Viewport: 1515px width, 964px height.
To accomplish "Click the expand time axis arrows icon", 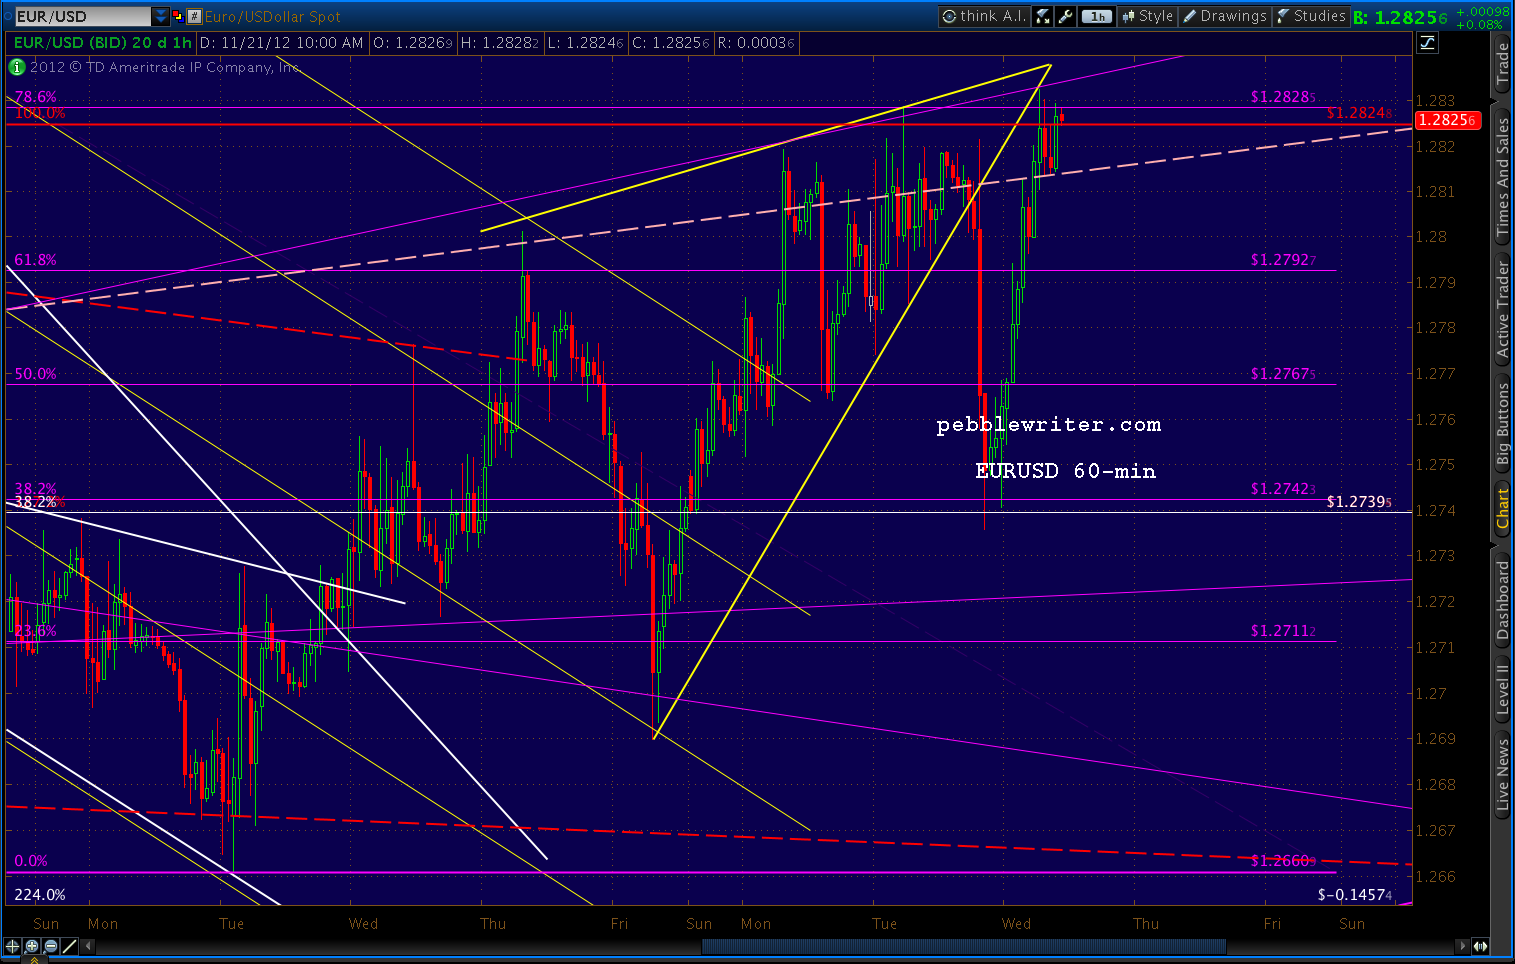I will 1480,946.
